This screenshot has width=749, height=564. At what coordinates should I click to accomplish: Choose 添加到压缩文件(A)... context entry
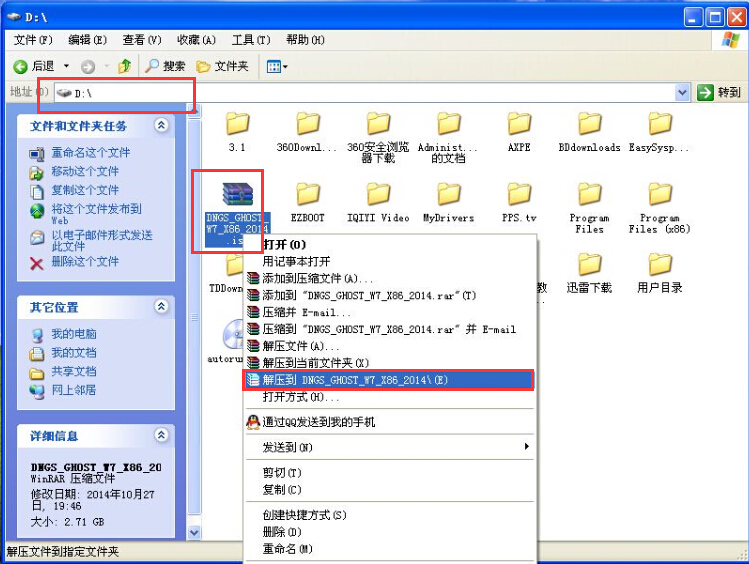[389, 278]
